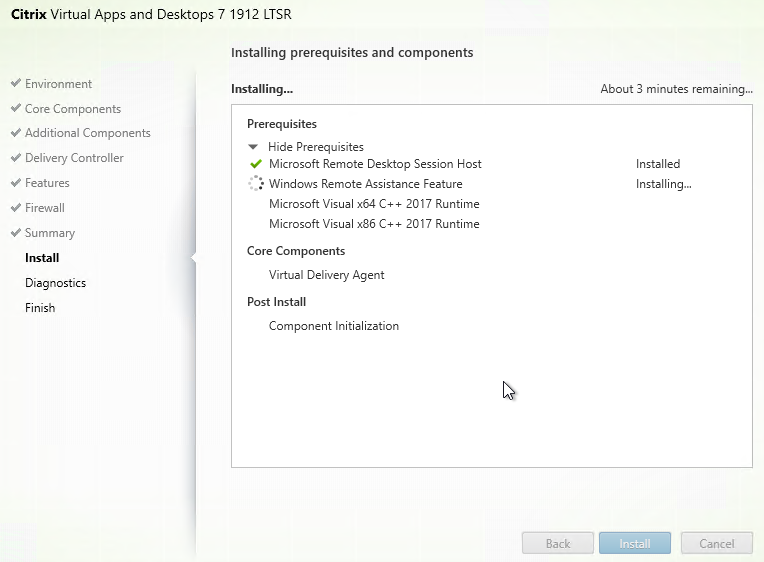Click the Install button at bottom
764x562 pixels.
[635, 544]
